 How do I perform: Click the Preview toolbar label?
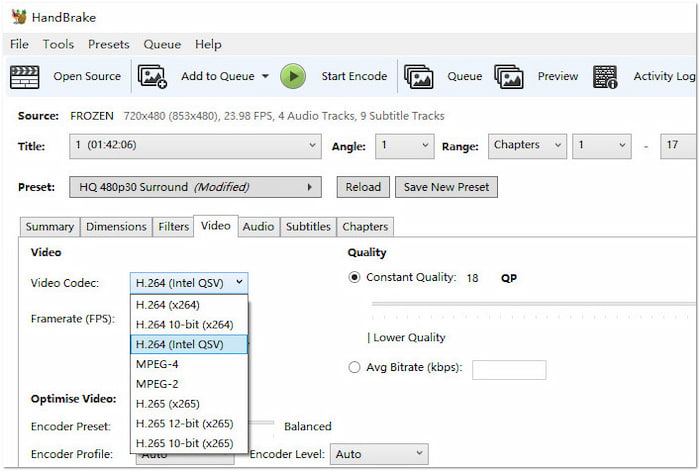pos(558,76)
